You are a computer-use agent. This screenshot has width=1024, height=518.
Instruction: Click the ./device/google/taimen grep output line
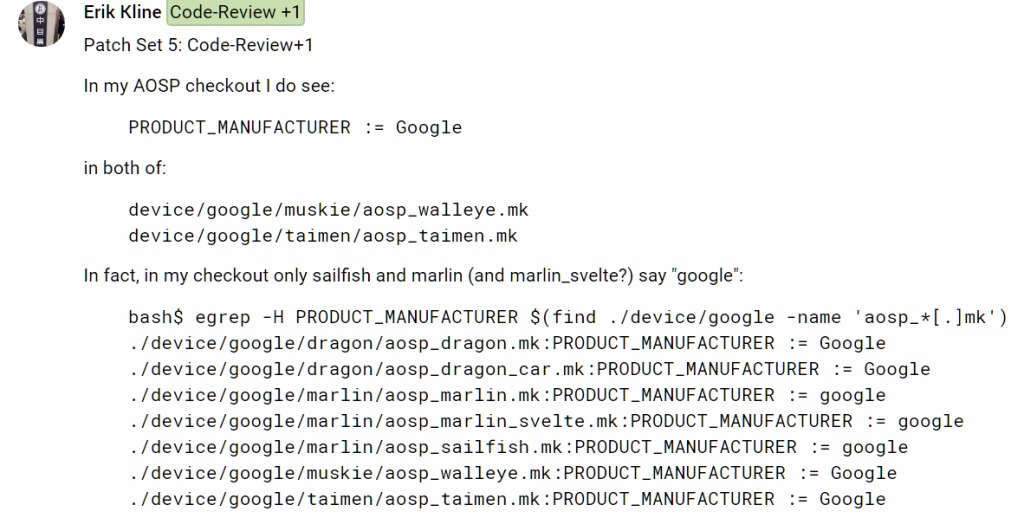coord(507,499)
